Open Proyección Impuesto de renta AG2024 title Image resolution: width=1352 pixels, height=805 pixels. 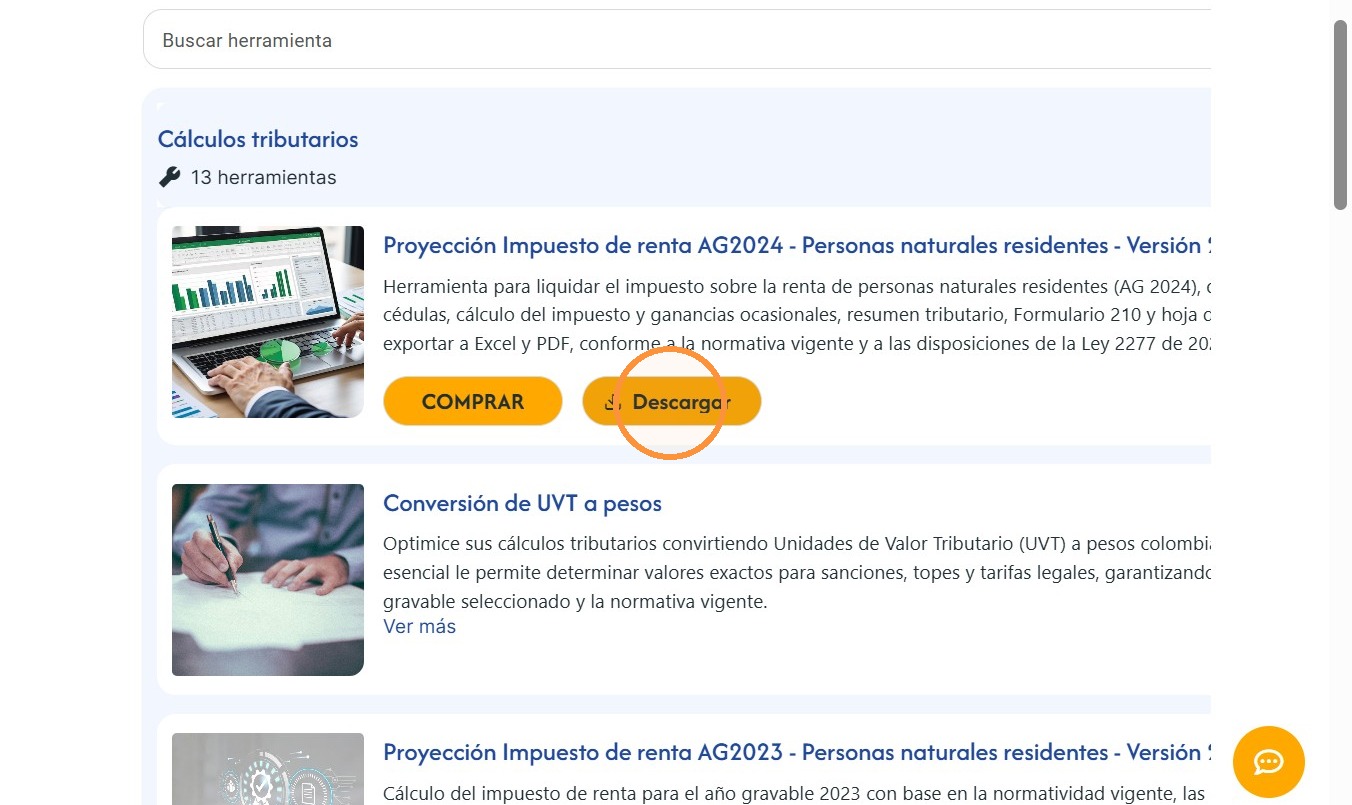tap(797, 245)
